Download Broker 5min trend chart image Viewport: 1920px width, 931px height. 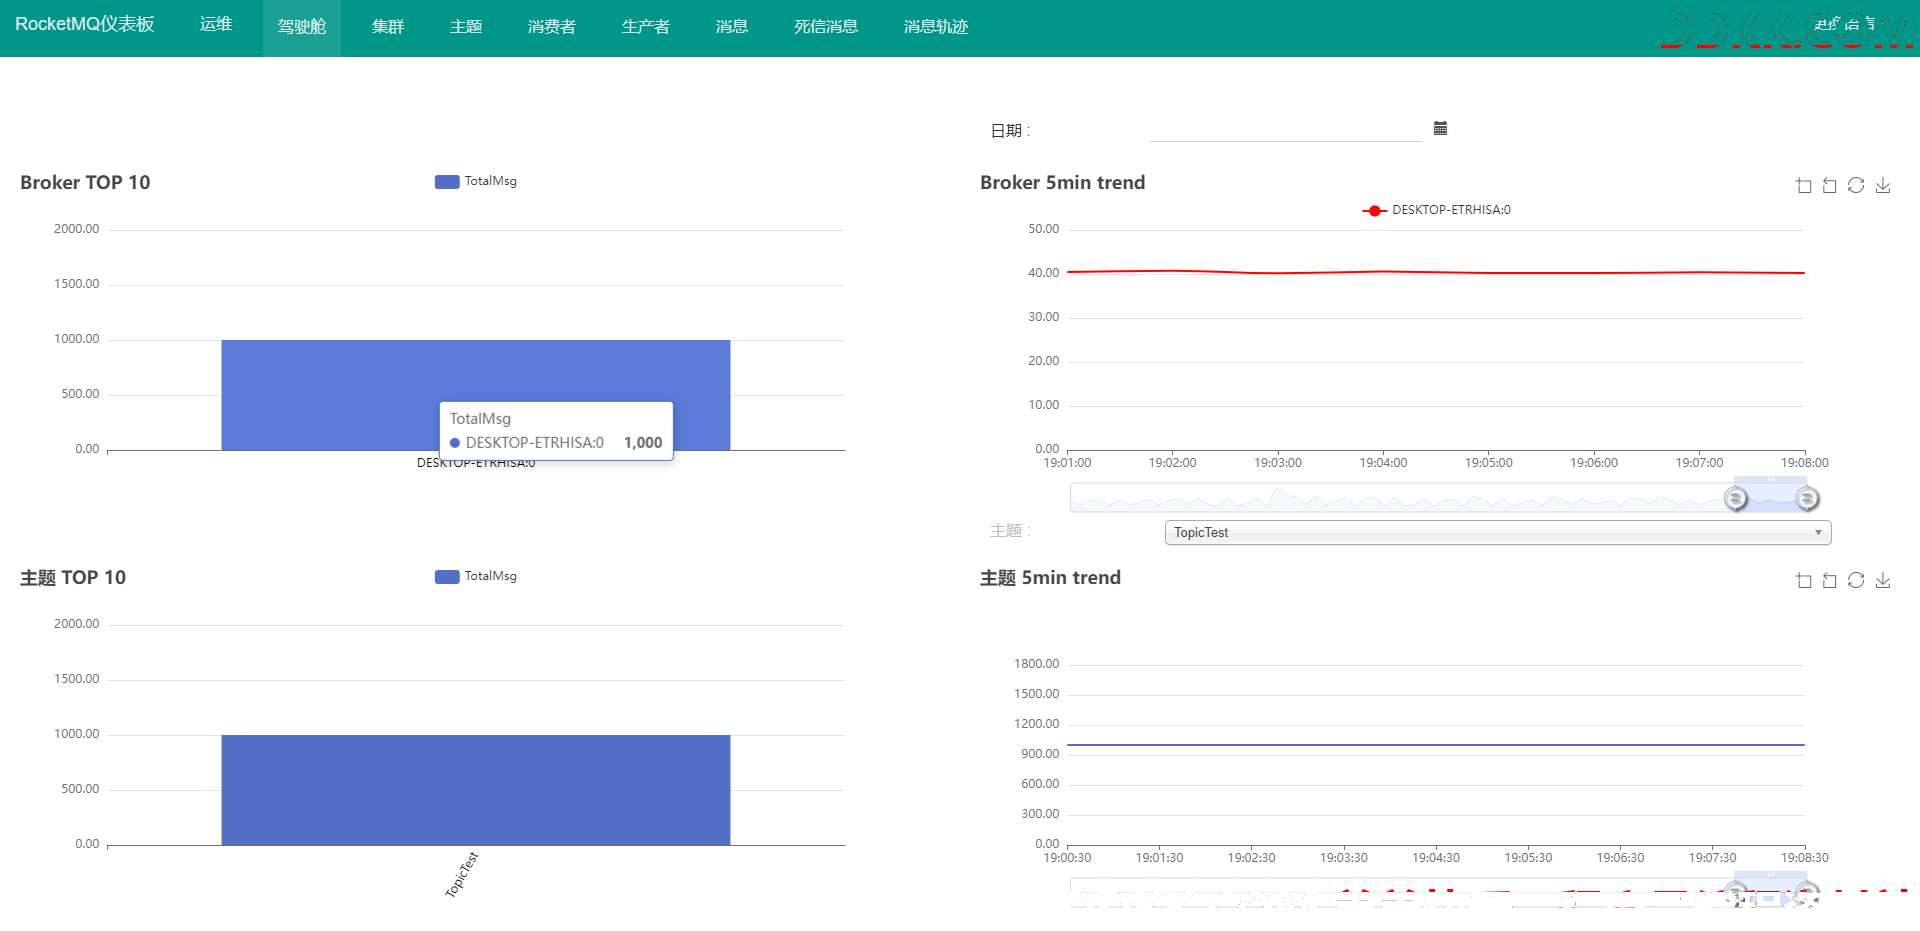click(x=1883, y=185)
